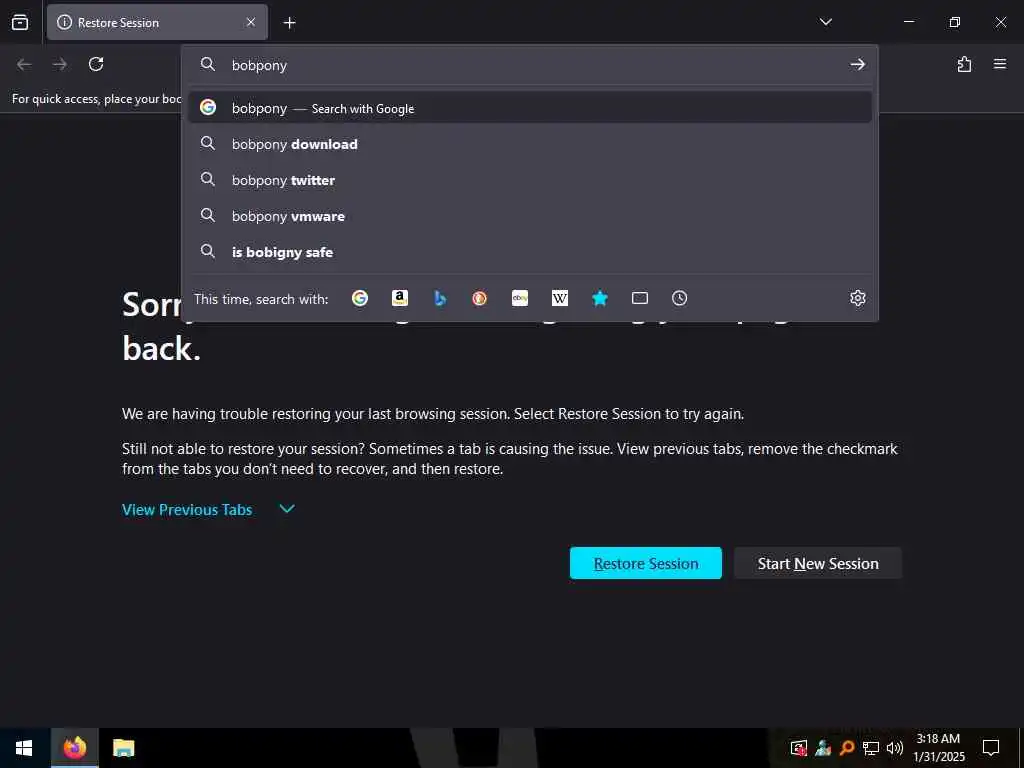Open the list of recent browsing icon at top-left
Screen dimensions: 1024x768
pos(20,22)
